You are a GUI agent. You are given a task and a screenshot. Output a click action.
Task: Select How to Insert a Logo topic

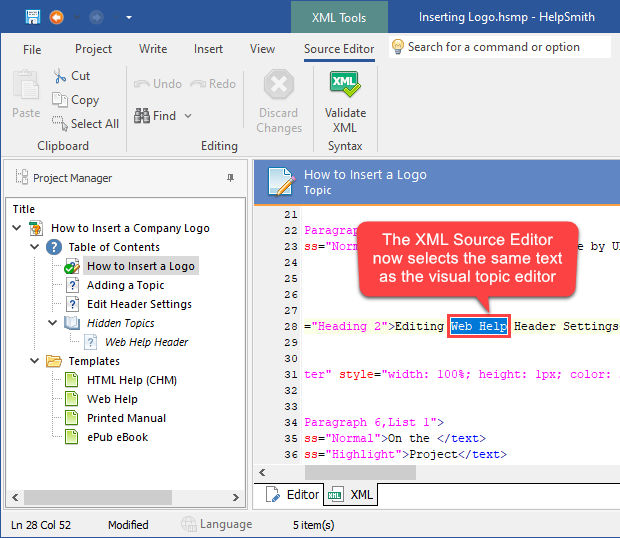(x=141, y=266)
